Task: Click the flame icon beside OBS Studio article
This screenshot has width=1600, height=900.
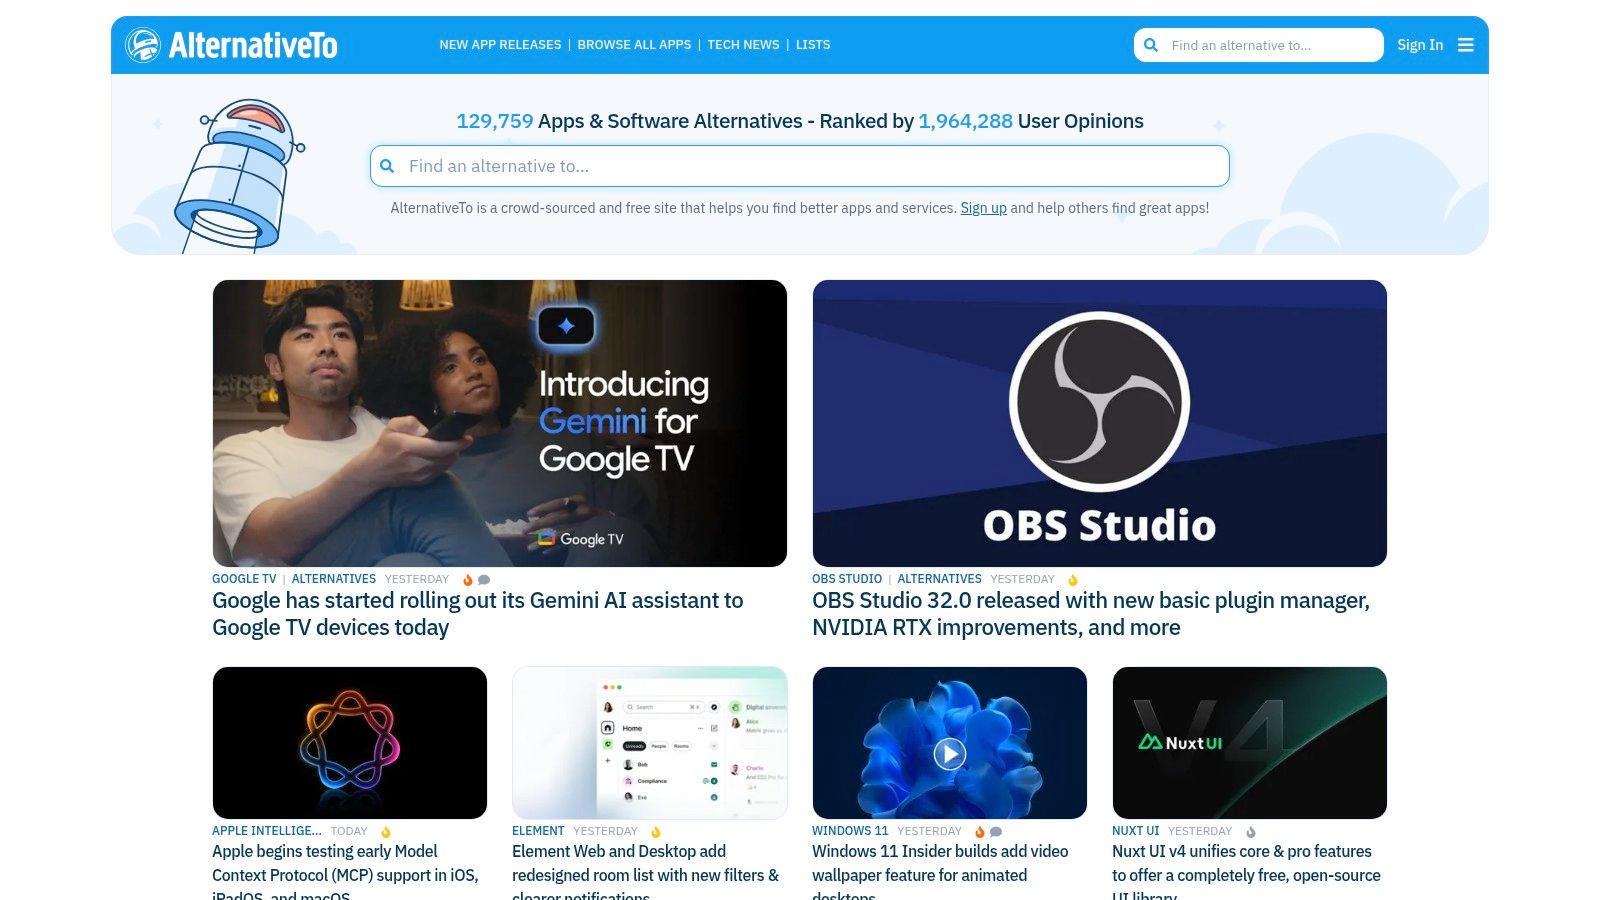Action: (1073, 580)
